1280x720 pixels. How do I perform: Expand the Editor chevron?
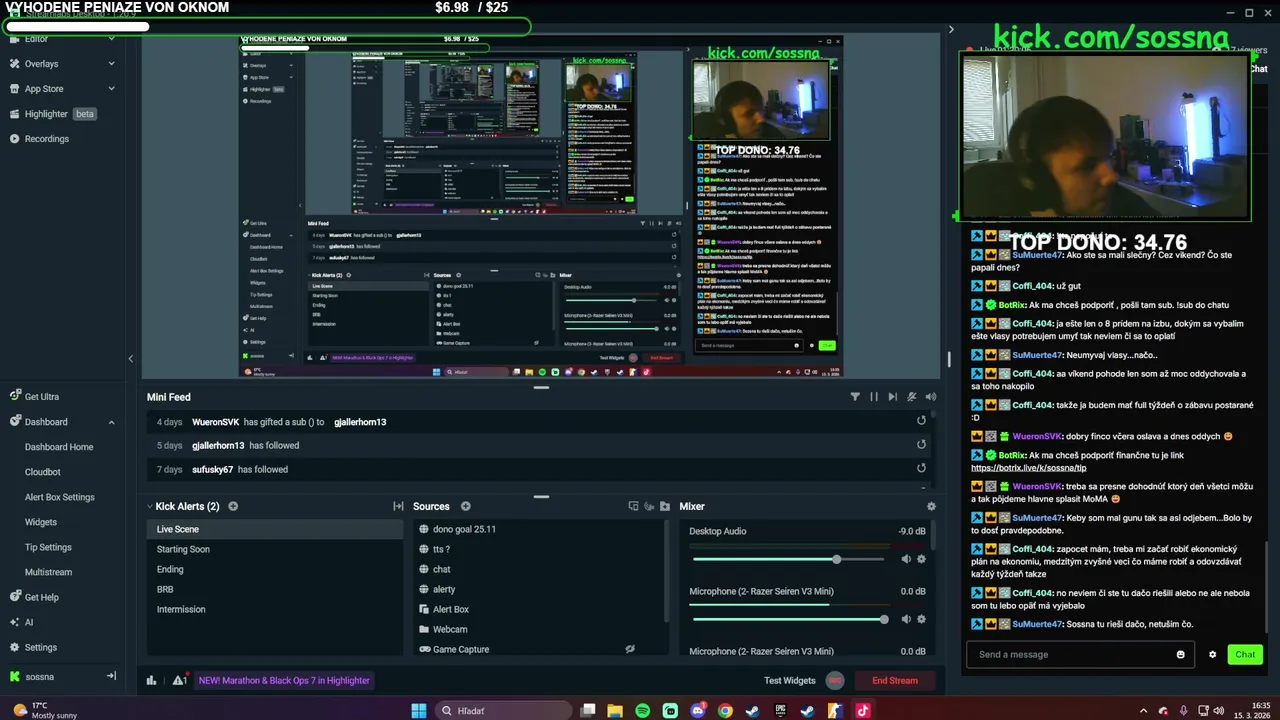pyautogui.click(x=111, y=39)
